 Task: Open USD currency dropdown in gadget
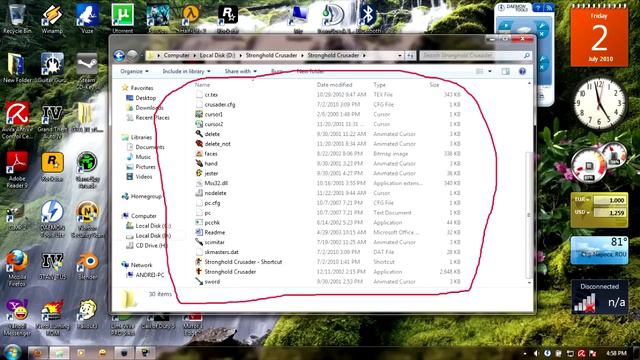pos(582,212)
